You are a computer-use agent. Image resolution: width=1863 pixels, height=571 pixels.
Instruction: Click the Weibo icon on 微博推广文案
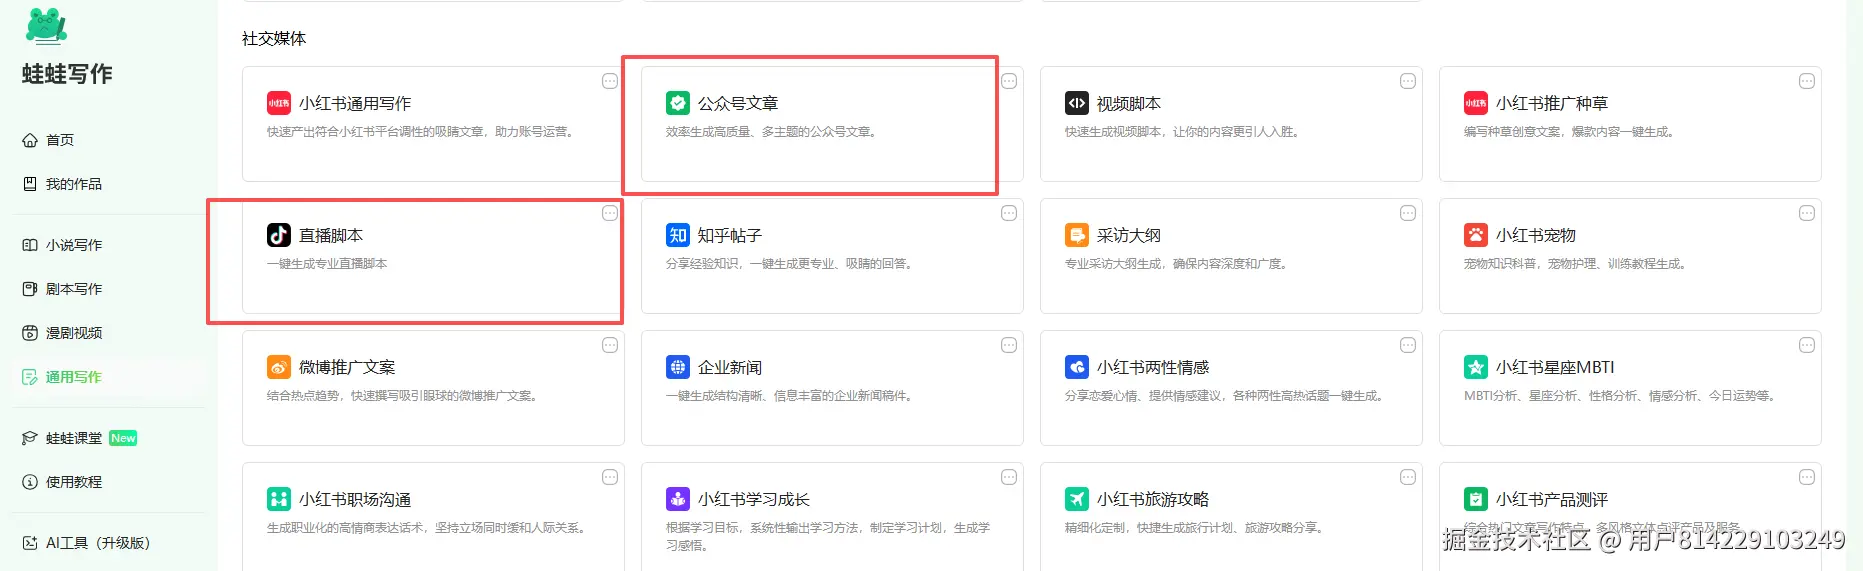point(279,367)
